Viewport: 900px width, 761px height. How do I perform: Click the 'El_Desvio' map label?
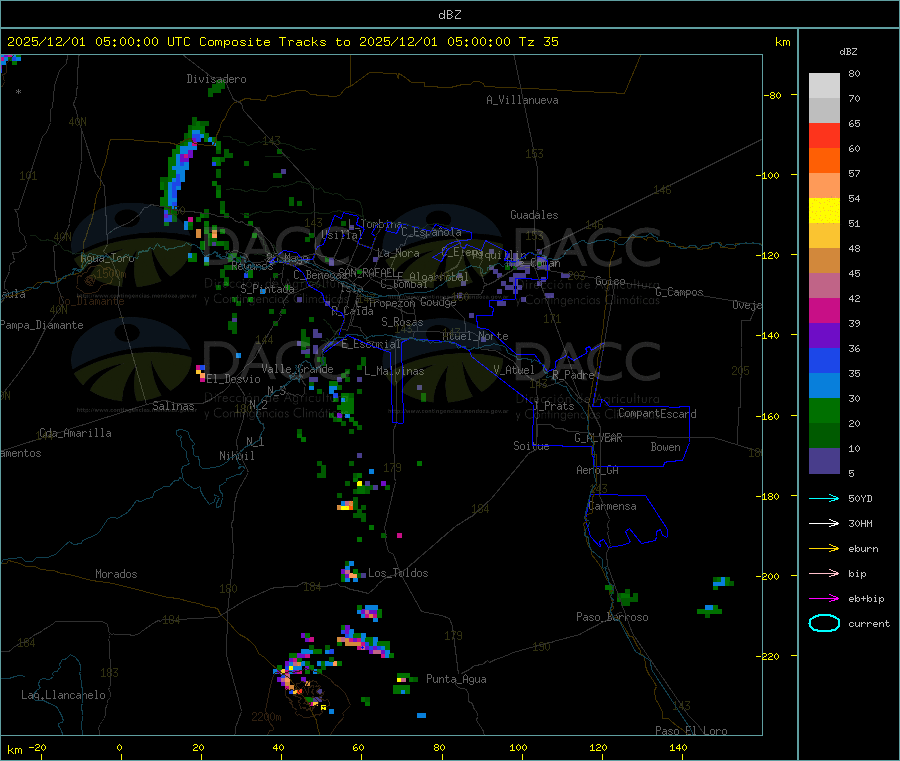point(233,379)
